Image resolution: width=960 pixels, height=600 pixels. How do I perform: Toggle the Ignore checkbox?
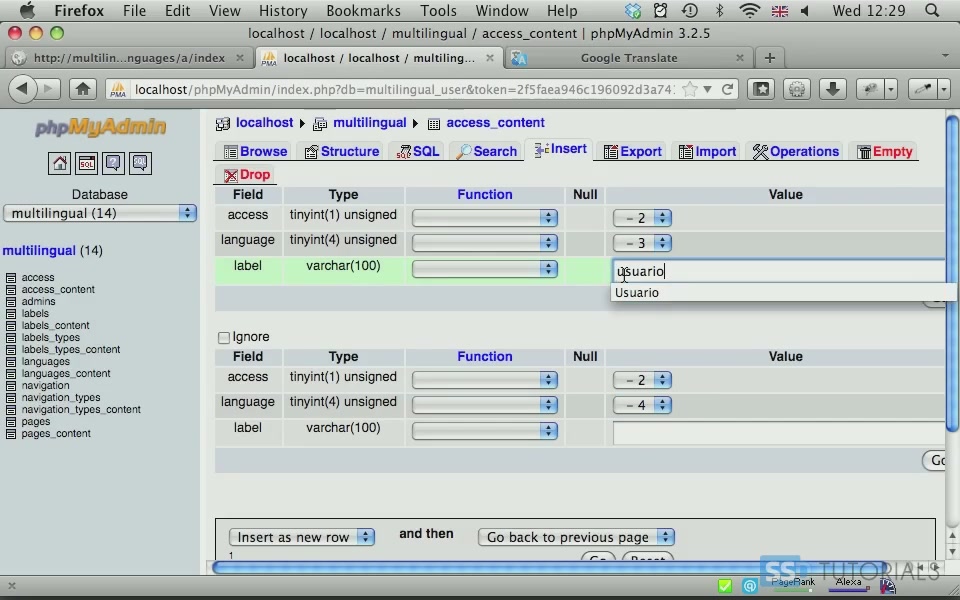click(223, 337)
